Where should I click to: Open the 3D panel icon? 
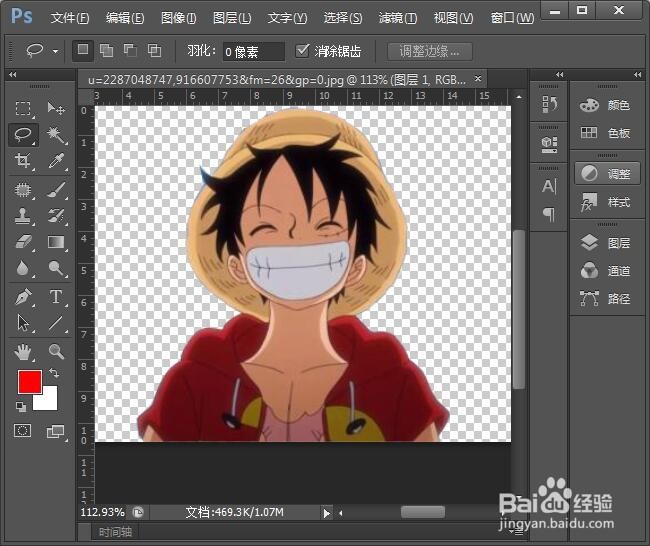coord(549,145)
